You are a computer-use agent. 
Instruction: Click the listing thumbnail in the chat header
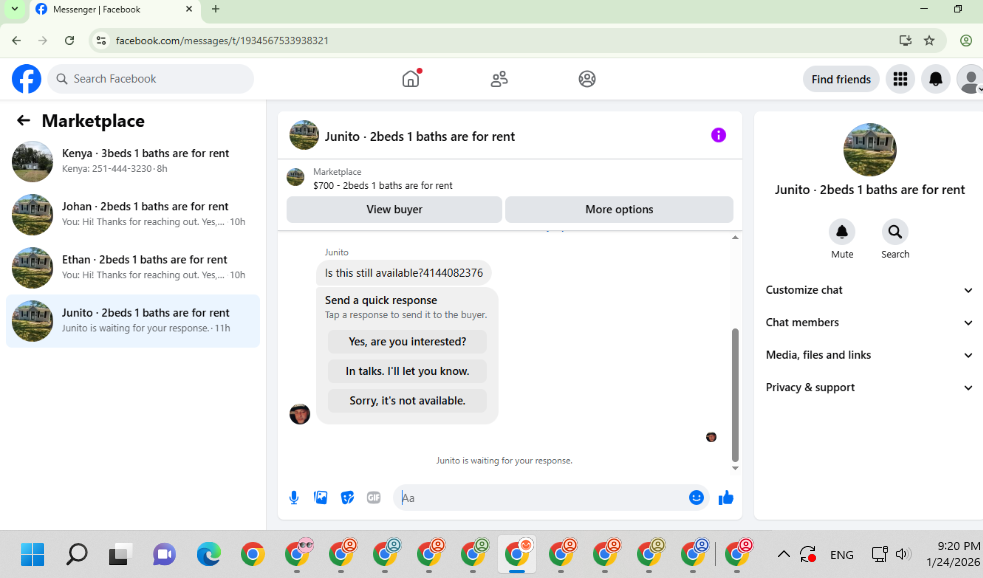coord(304,135)
